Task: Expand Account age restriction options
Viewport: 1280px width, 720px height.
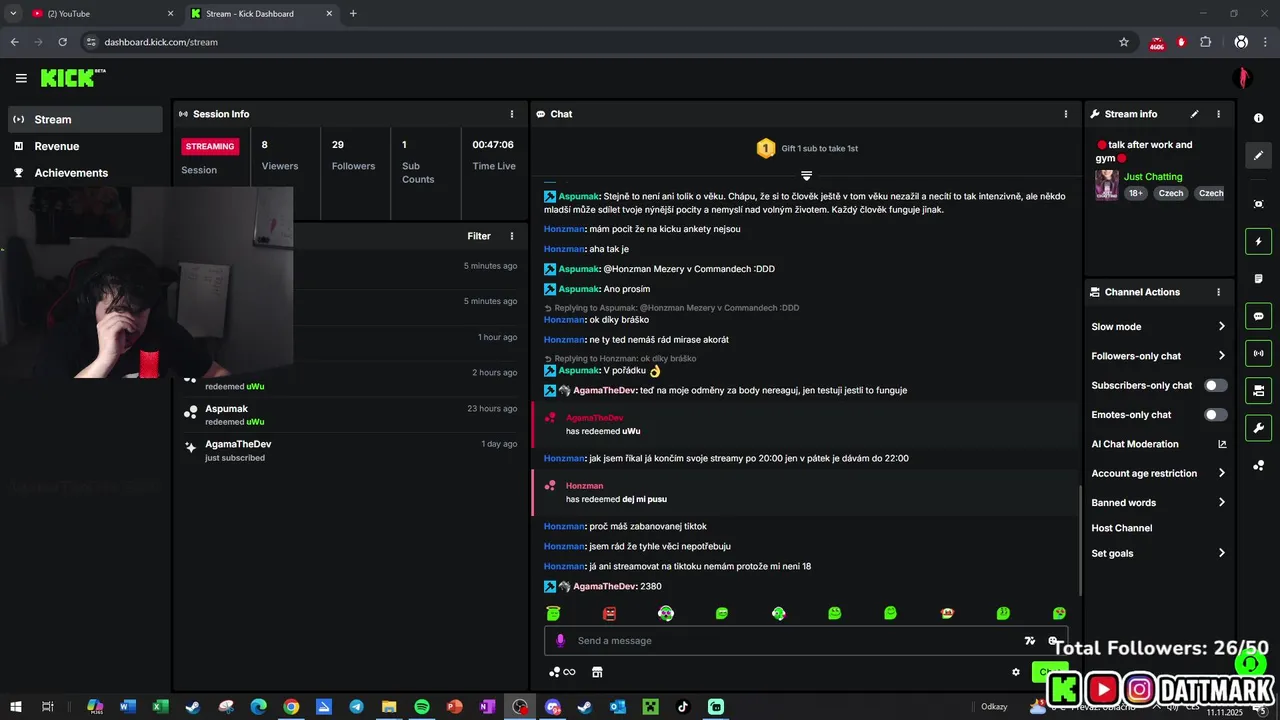Action: pos(1159,473)
